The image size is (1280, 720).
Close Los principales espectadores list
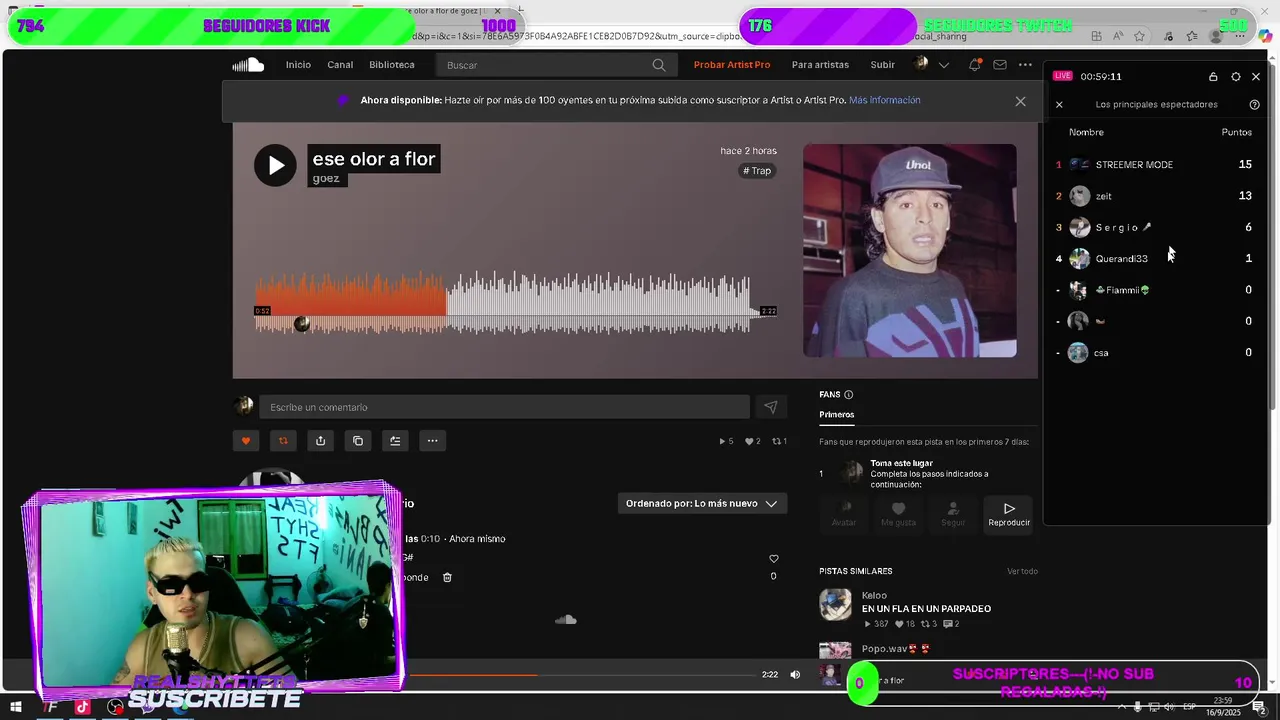[x=1059, y=105]
